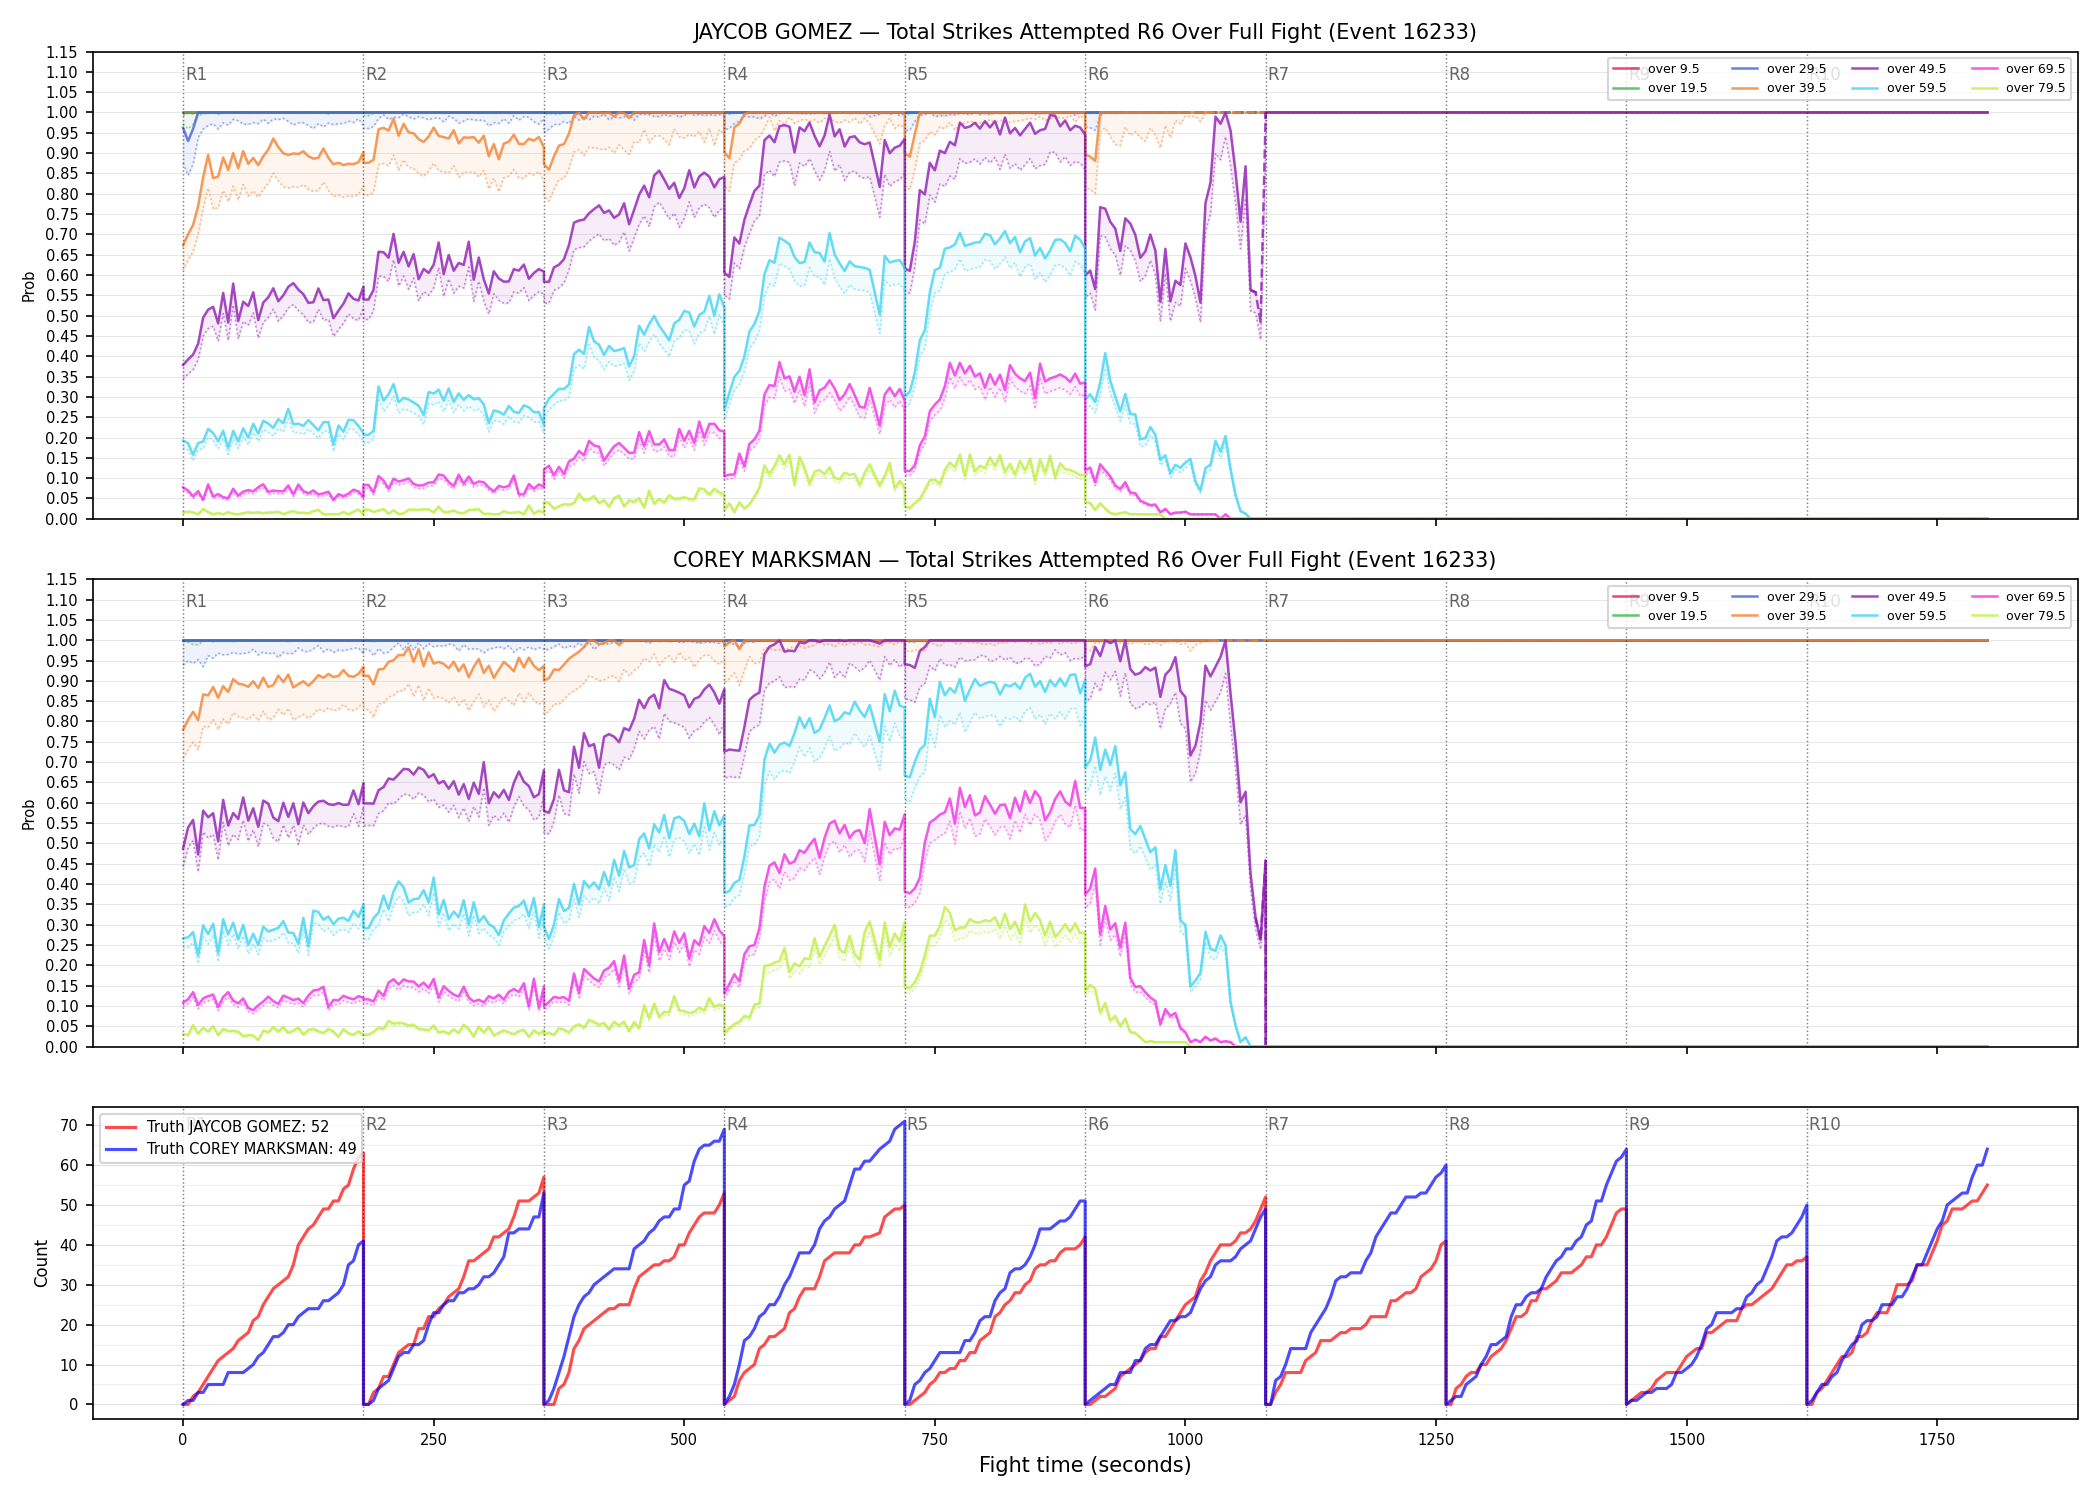Click the 'Count' y-axis label

(x=41, y=1263)
